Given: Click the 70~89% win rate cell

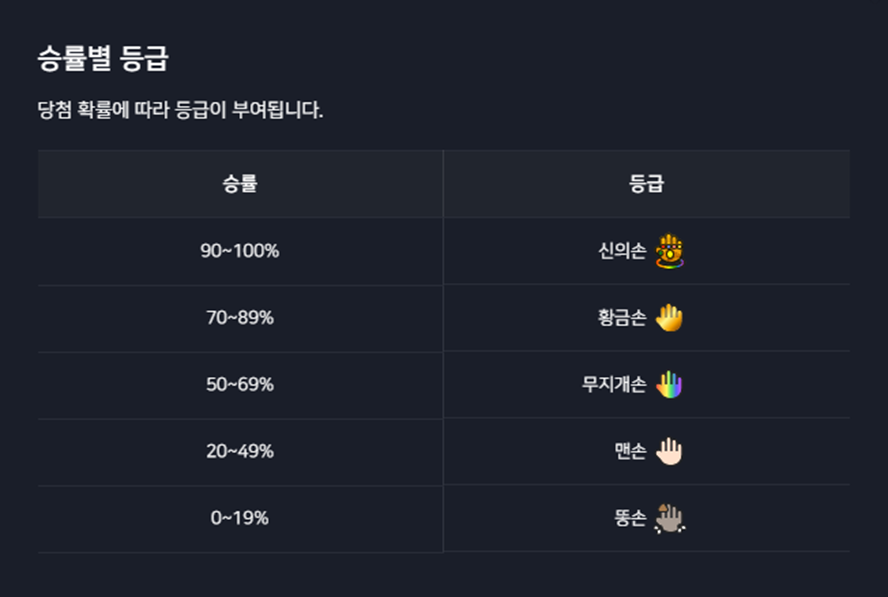Looking at the screenshot, I should [240, 318].
